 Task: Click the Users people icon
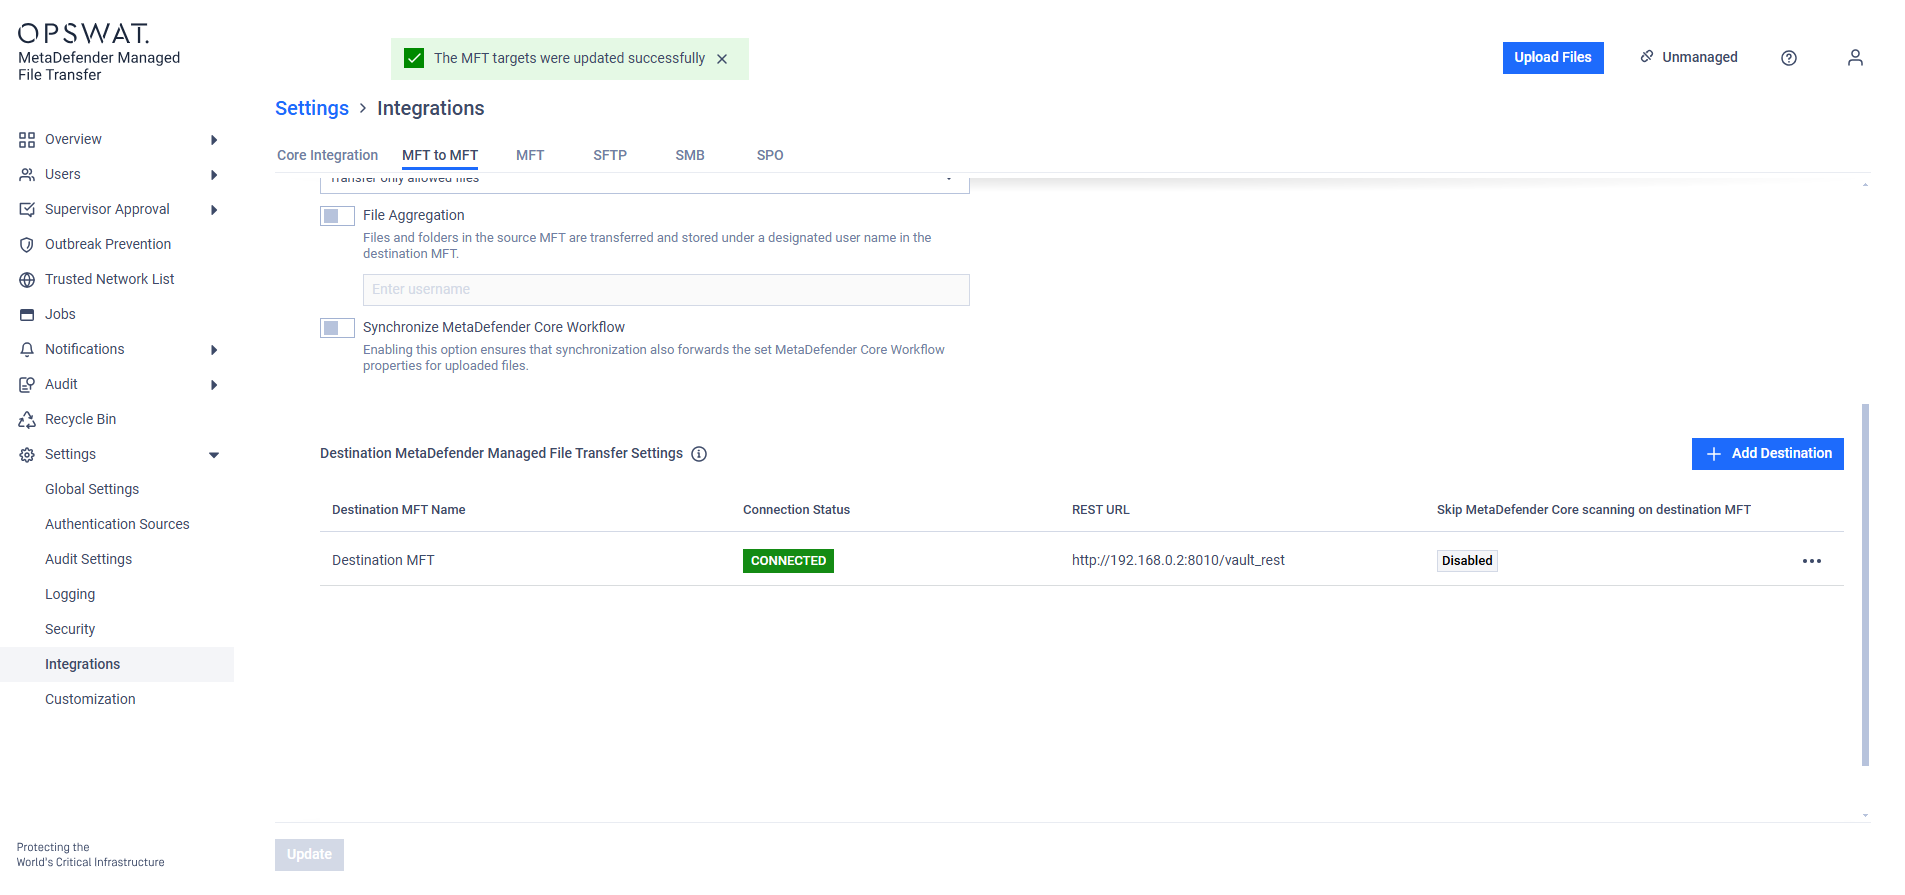tap(27, 175)
